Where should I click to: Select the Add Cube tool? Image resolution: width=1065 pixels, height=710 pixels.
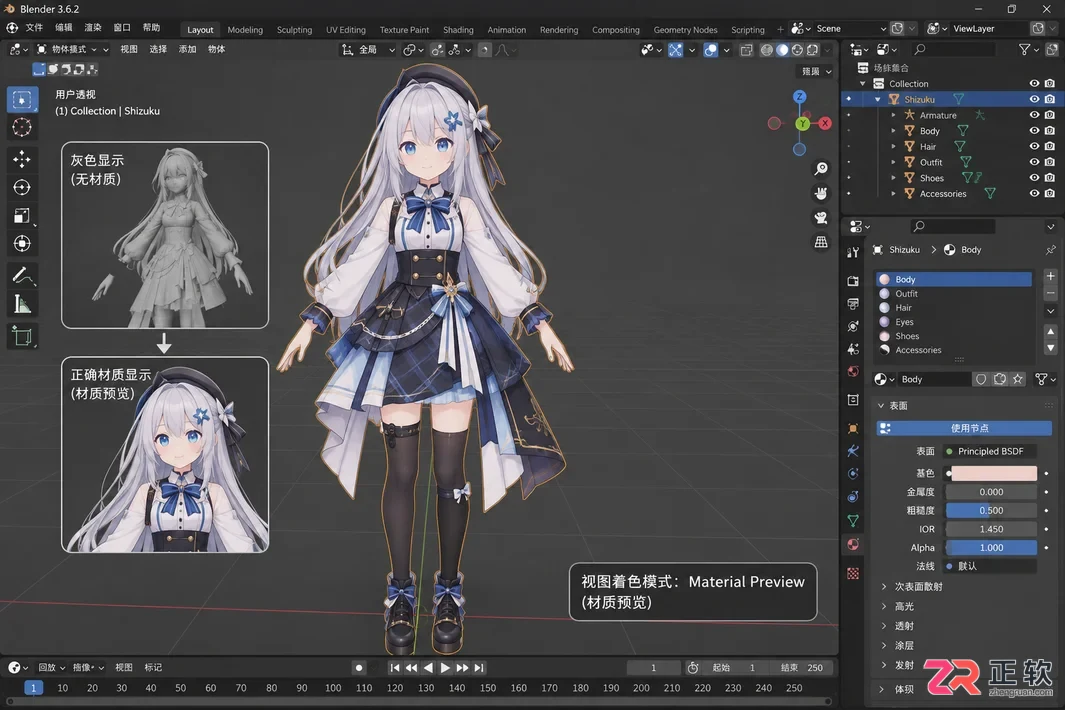pyautogui.click(x=22, y=336)
